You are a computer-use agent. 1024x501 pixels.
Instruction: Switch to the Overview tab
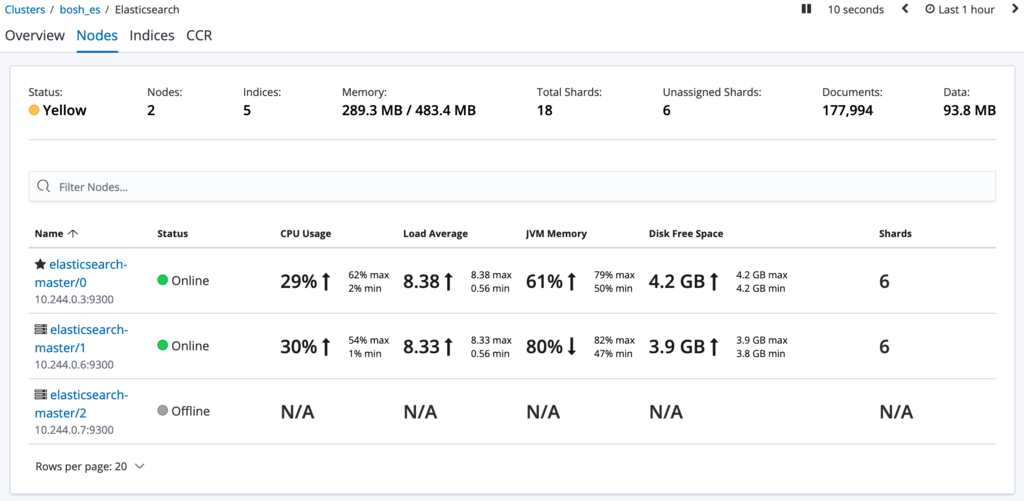35,35
